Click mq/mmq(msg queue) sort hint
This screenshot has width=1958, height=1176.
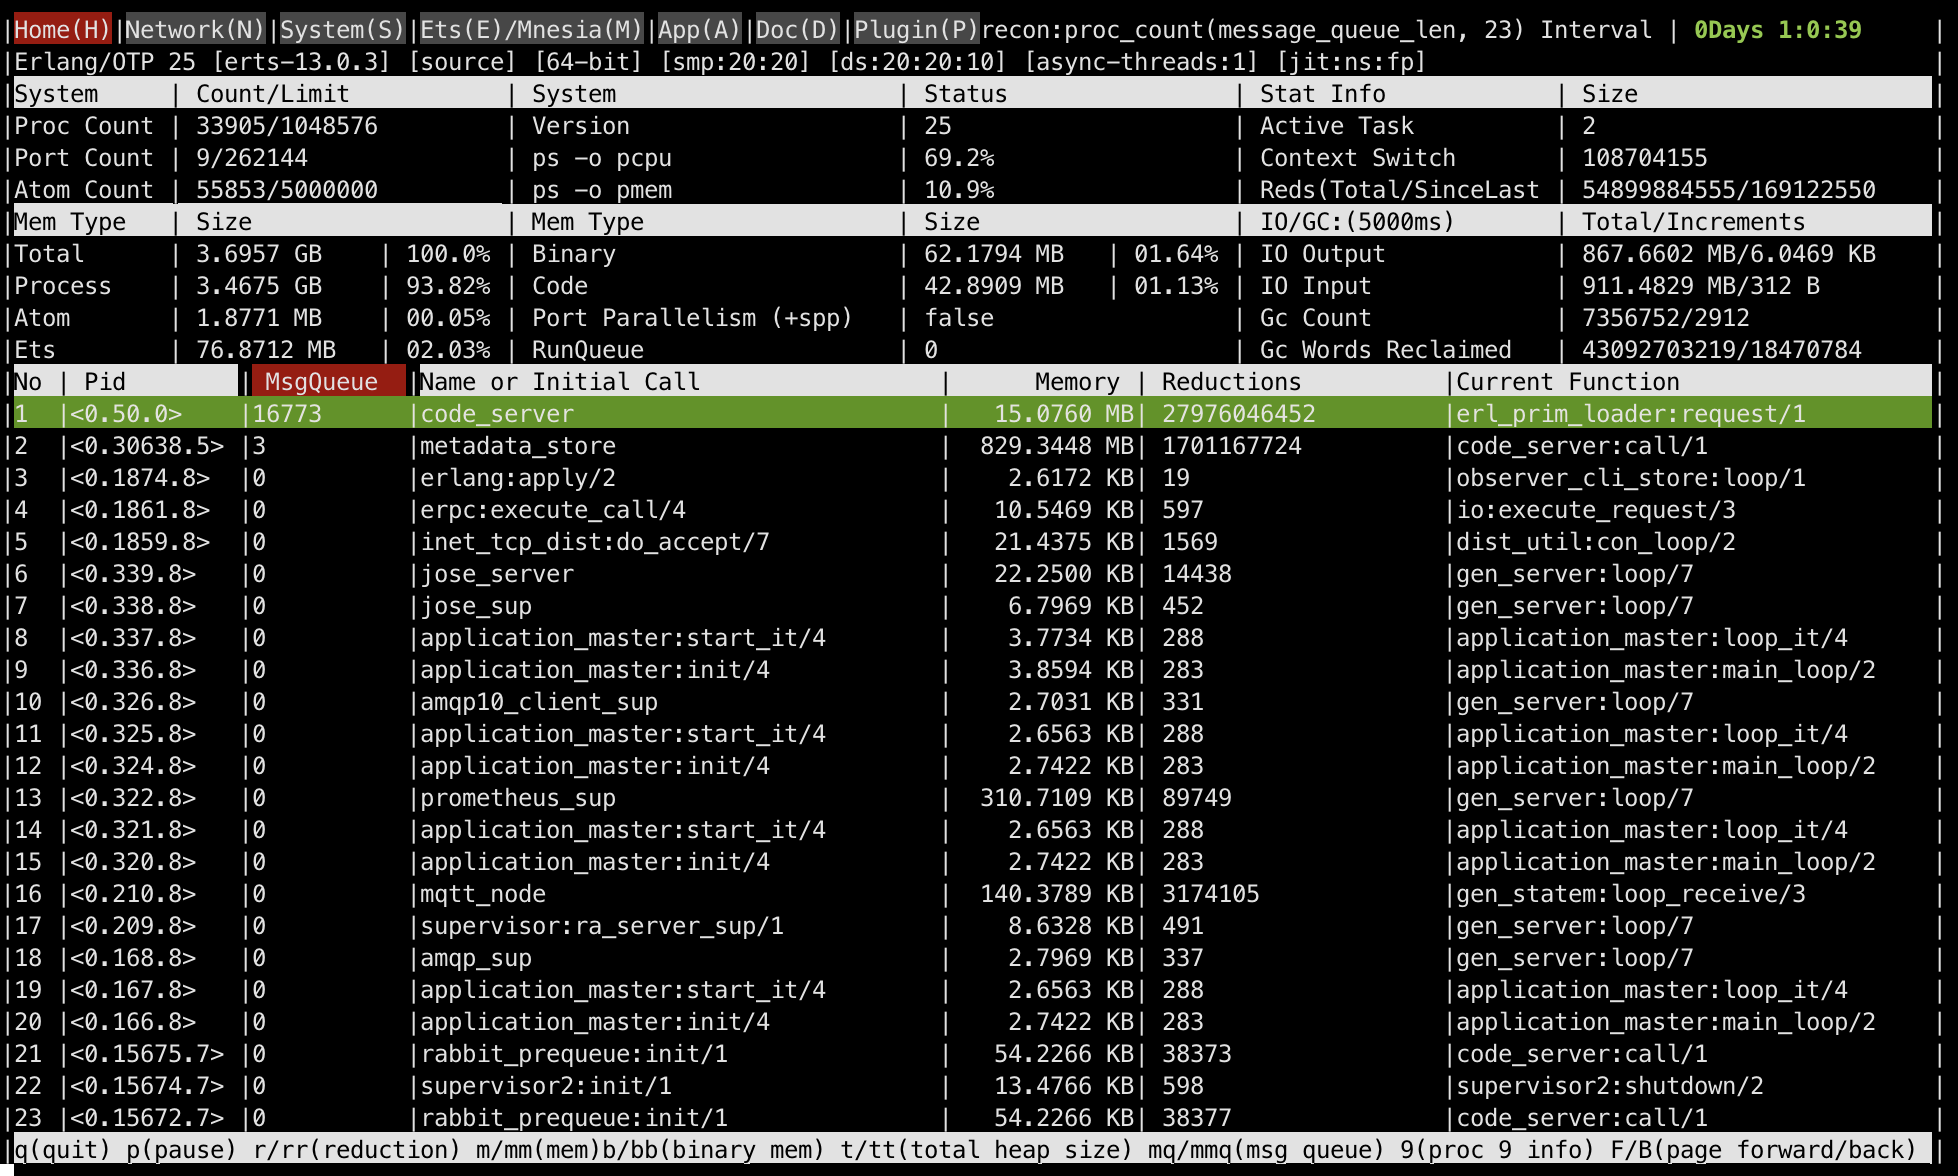click(x=1264, y=1150)
